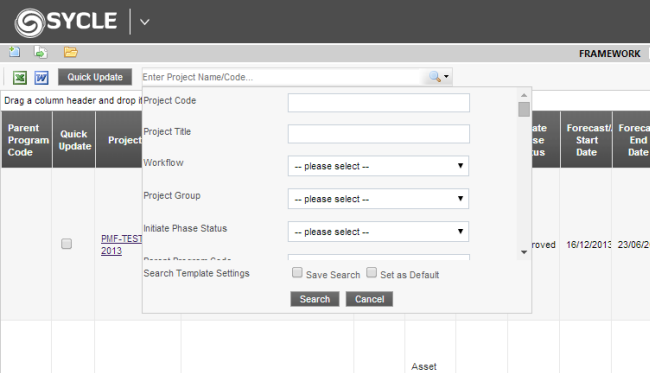Enable the Set as Default checkbox

371,272
